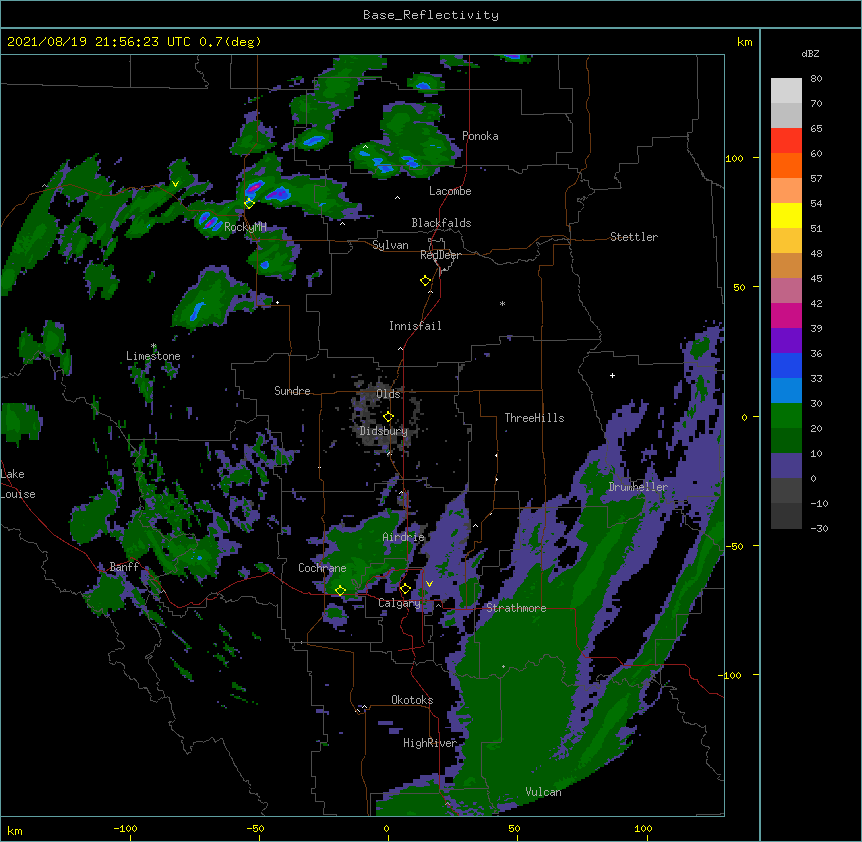Click the yellow V marker northwest of RockyMH

click(175, 184)
